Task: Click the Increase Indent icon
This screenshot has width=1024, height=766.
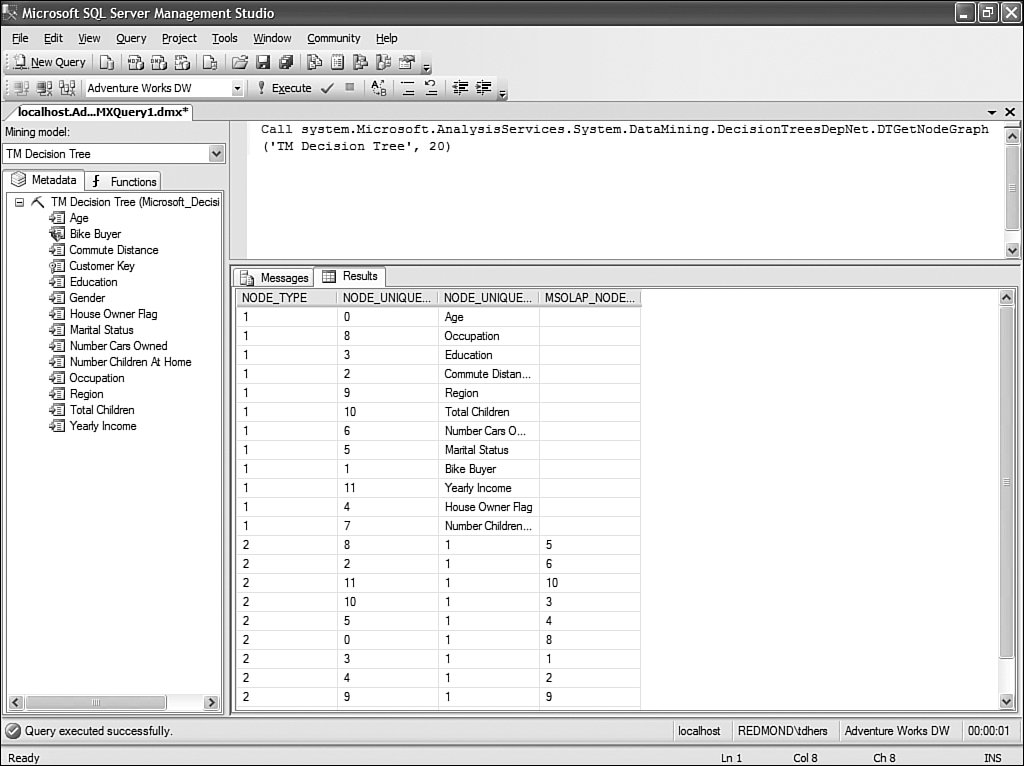Action: (484, 88)
